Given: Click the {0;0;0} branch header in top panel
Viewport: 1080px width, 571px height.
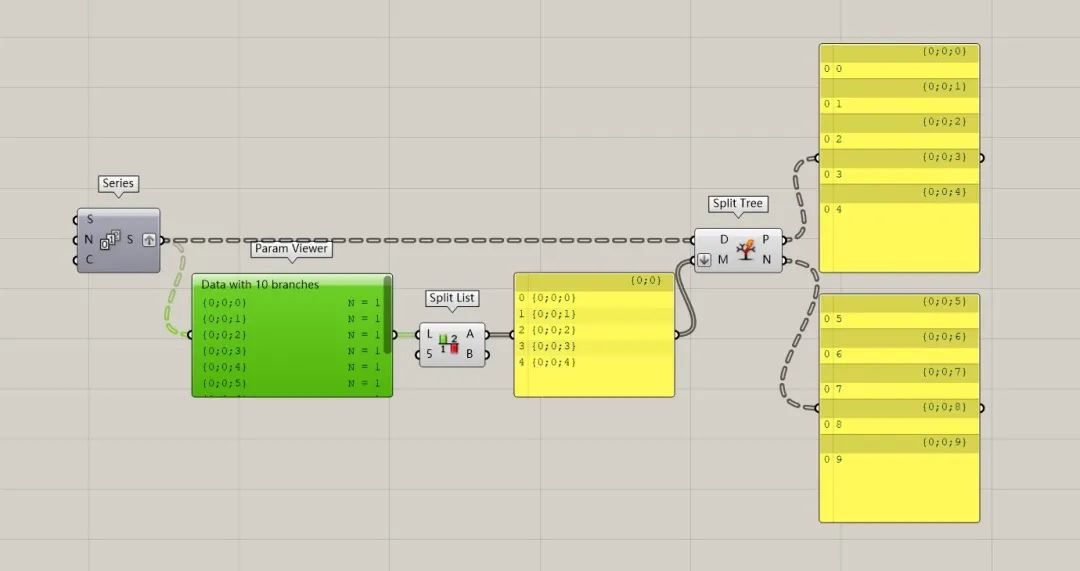Looking at the screenshot, I should point(899,52).
